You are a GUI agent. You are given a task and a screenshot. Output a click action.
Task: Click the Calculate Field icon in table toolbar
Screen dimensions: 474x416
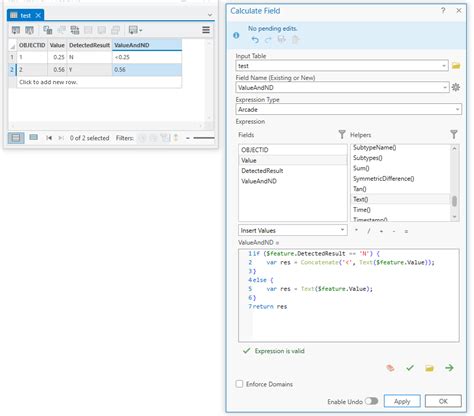[29, 30]
